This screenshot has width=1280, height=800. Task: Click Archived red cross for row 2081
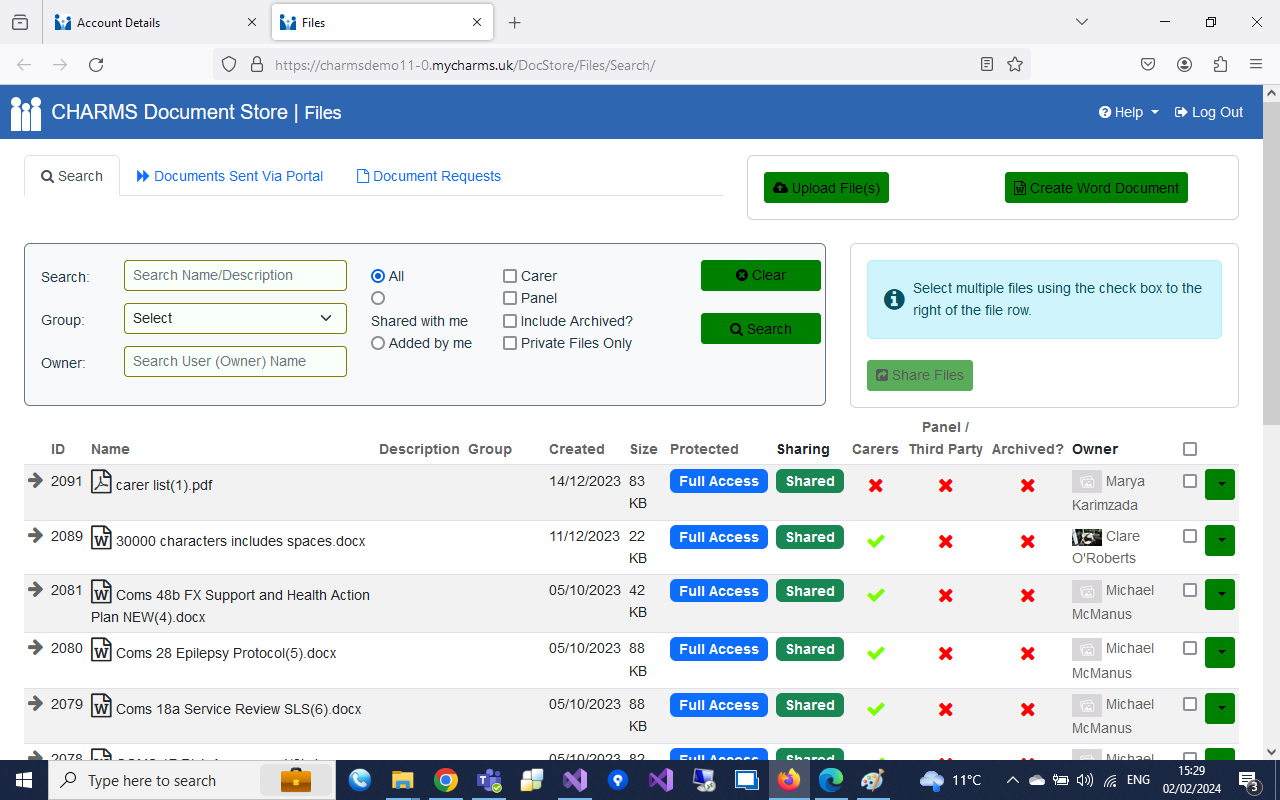tap(1027, 595)
